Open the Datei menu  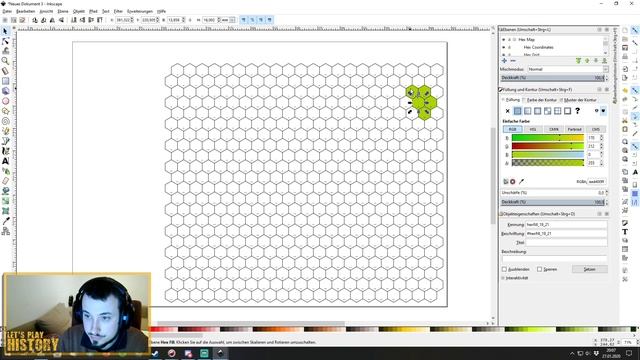[7, 11]
